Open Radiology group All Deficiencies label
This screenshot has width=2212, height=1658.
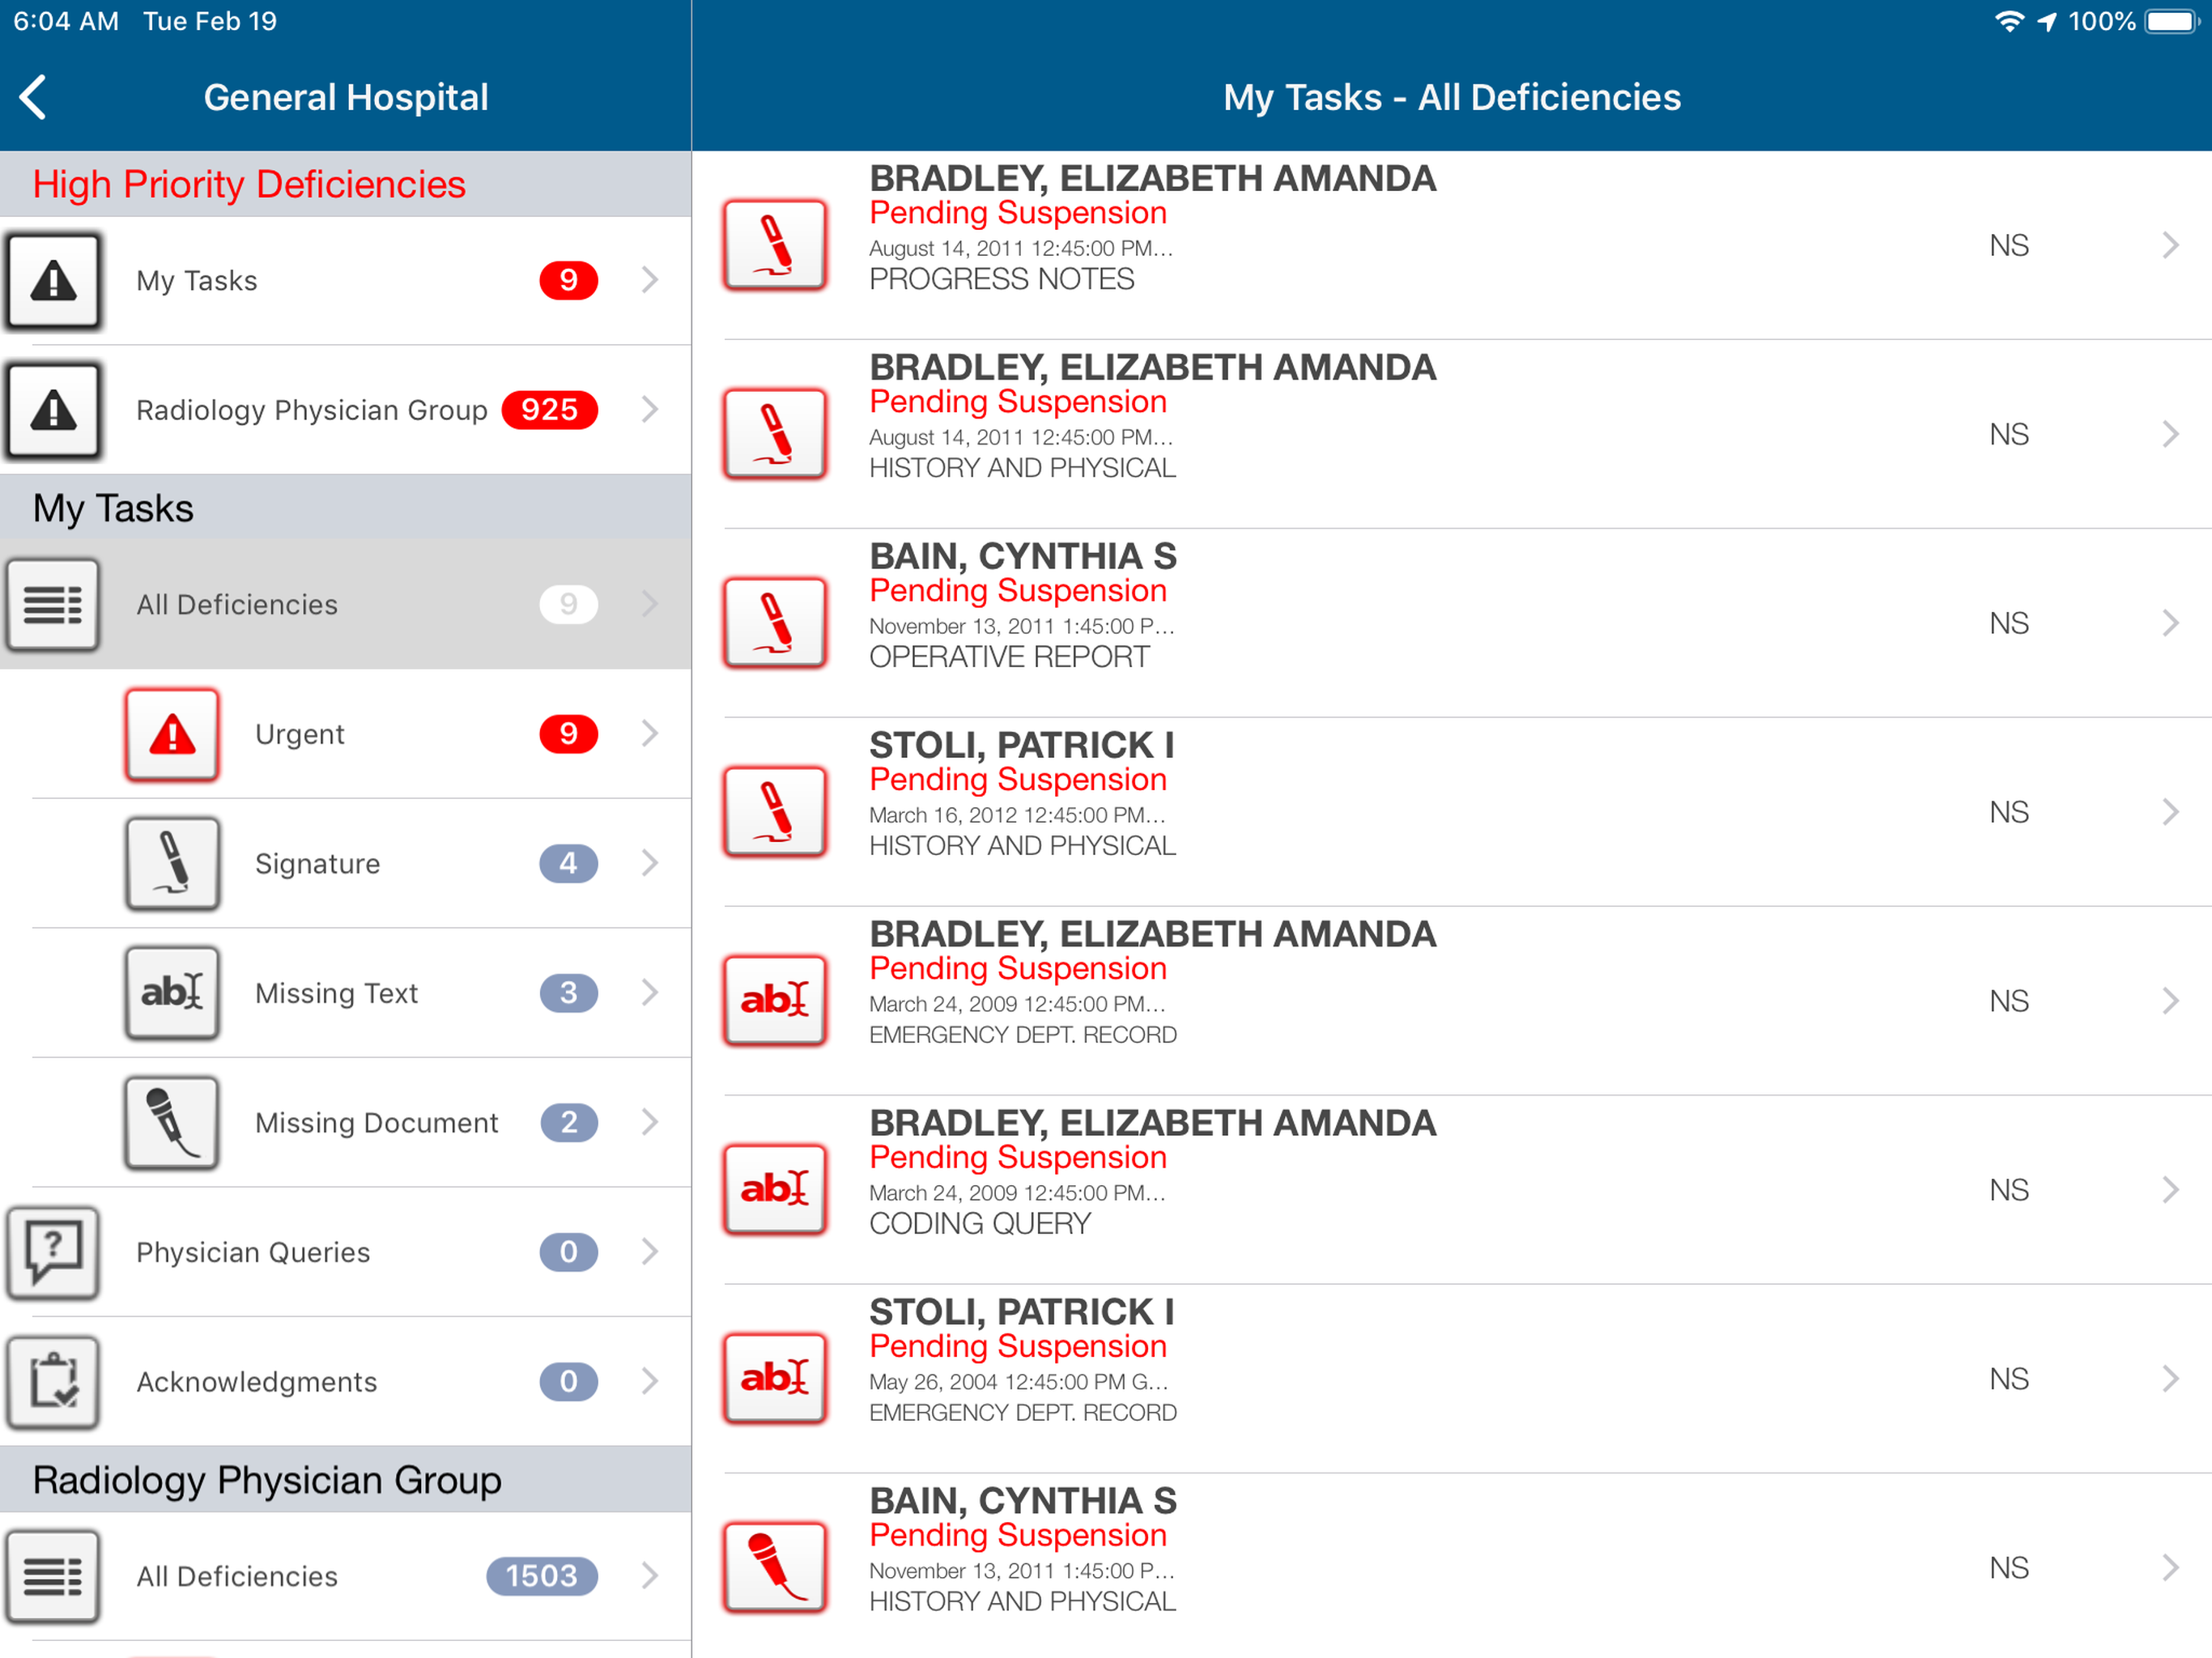pyautogui.click(x=237, y=1576)
